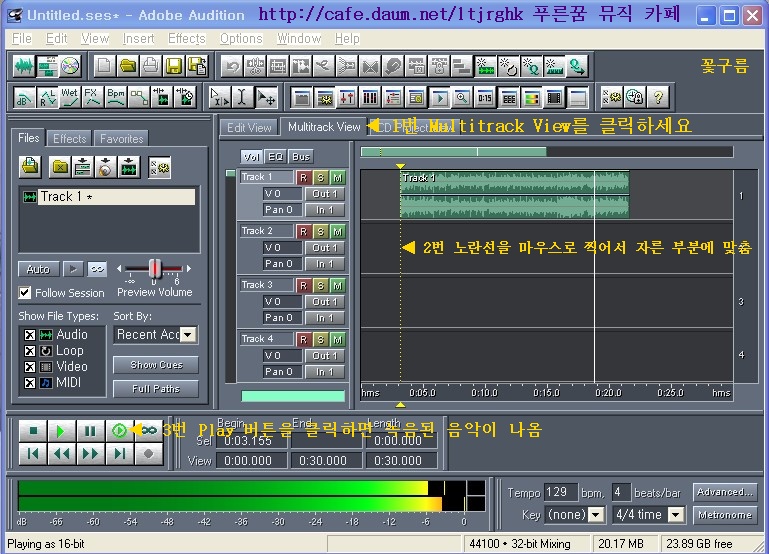Image resolution: width=769 pixels, height=554 pixels.
Task: Click the CD Project view disc icon
Action: (x=70, y=66)
